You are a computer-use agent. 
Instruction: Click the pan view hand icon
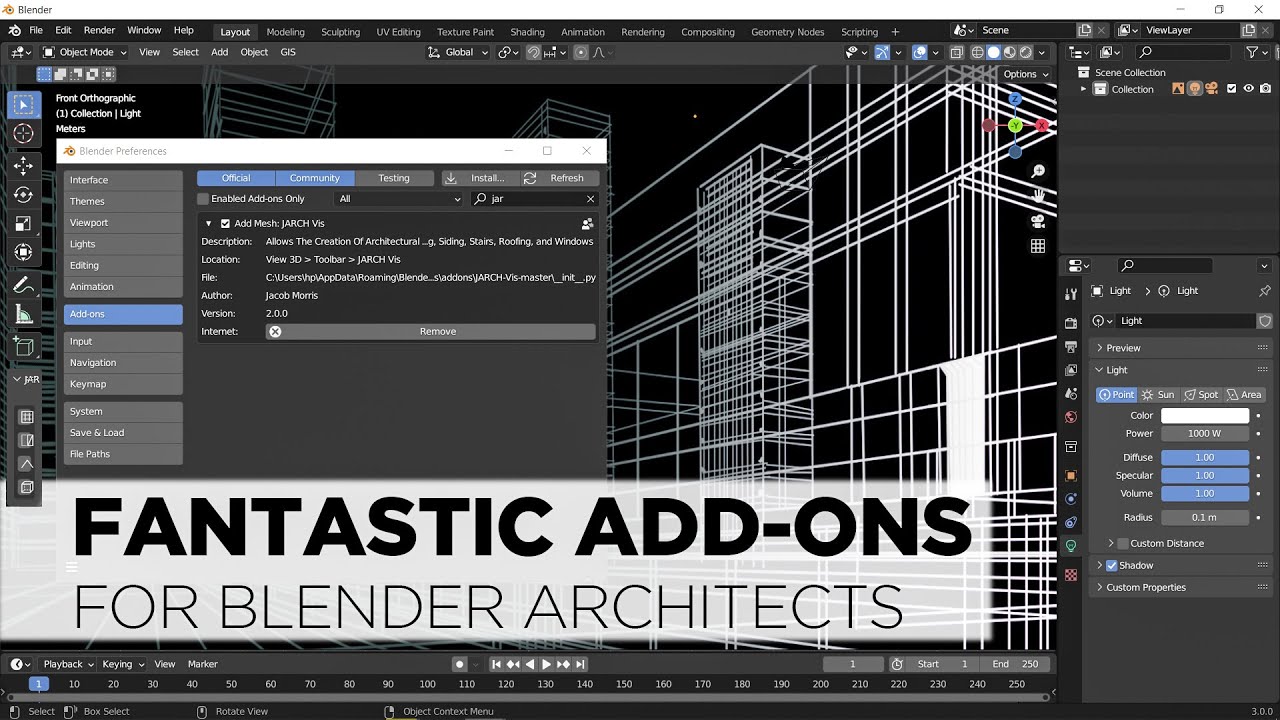point(1038,196)
